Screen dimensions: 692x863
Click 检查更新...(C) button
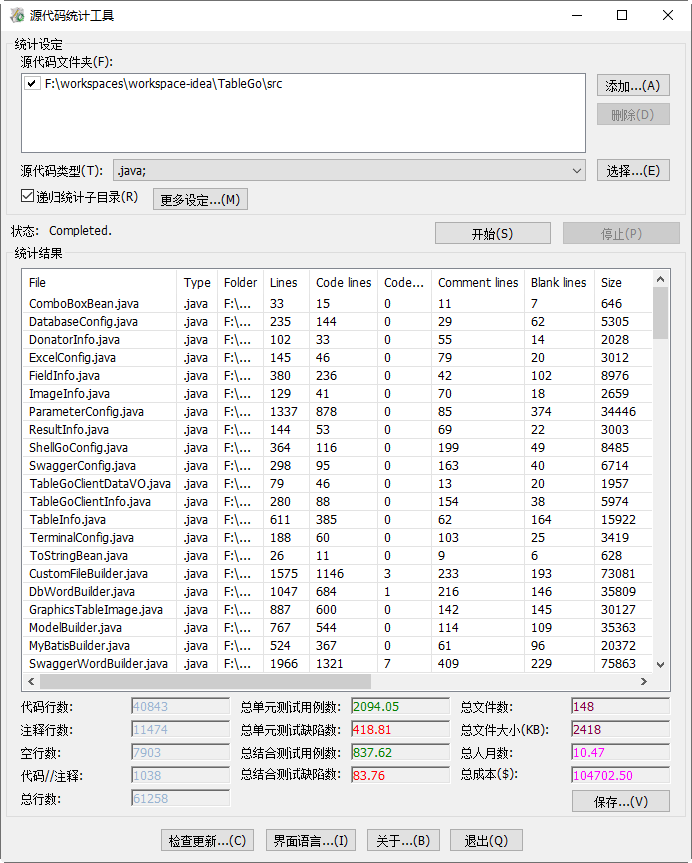pyautogui.click(x=208, y=840)
